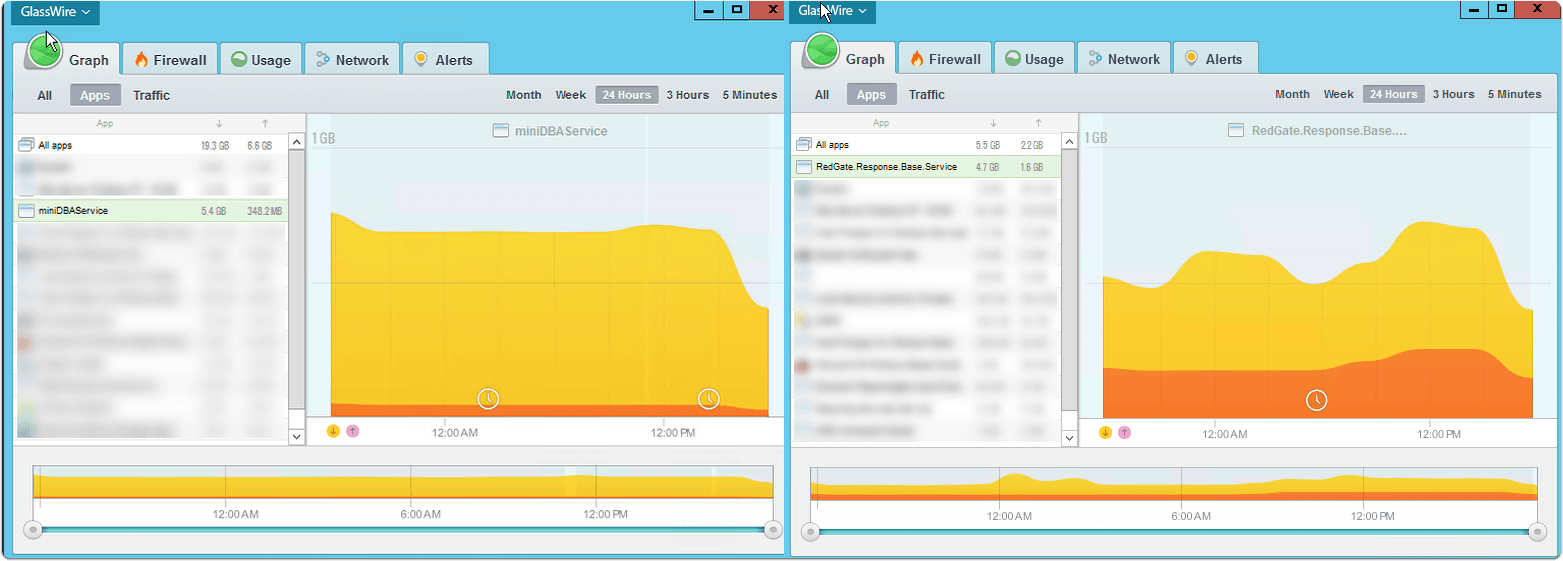The height and width of the screenshot is (561, 1563).
Task: Sort by upload column in right window
Action: point(1038,124)
